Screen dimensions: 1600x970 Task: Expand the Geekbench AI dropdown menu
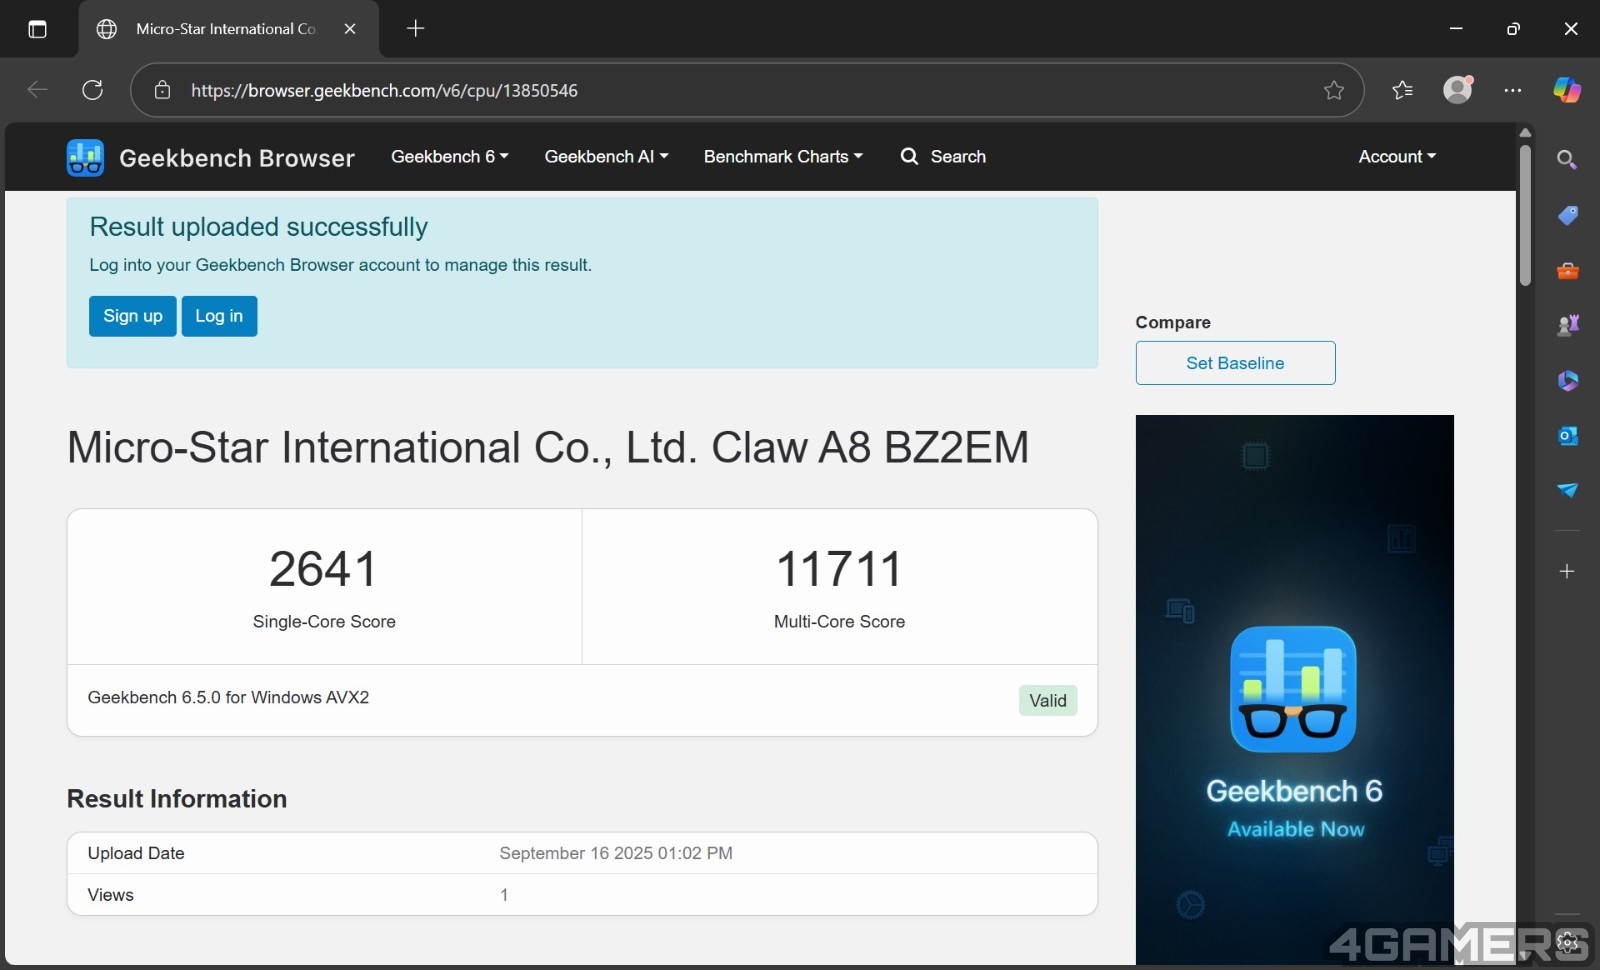coord(606,157)
